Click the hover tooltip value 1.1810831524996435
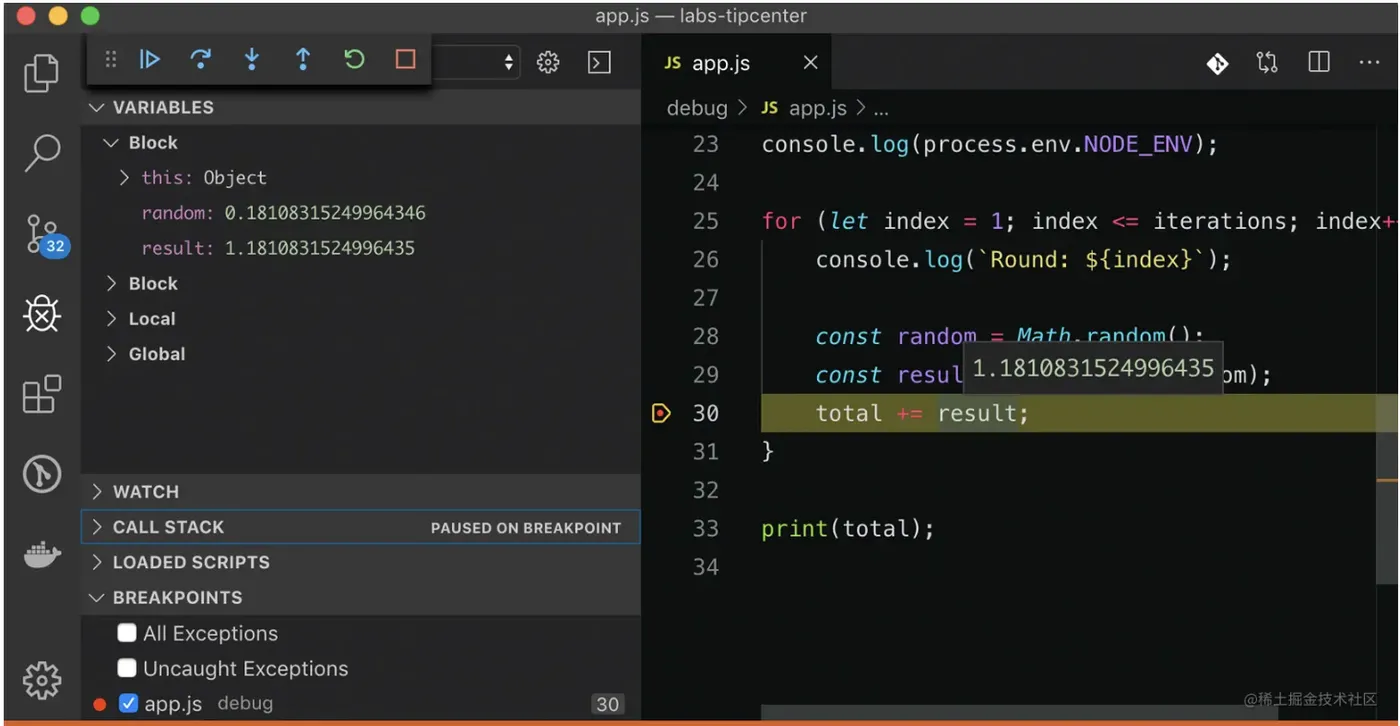This screenshot has height=726, width=1400. click(1093, 368)
